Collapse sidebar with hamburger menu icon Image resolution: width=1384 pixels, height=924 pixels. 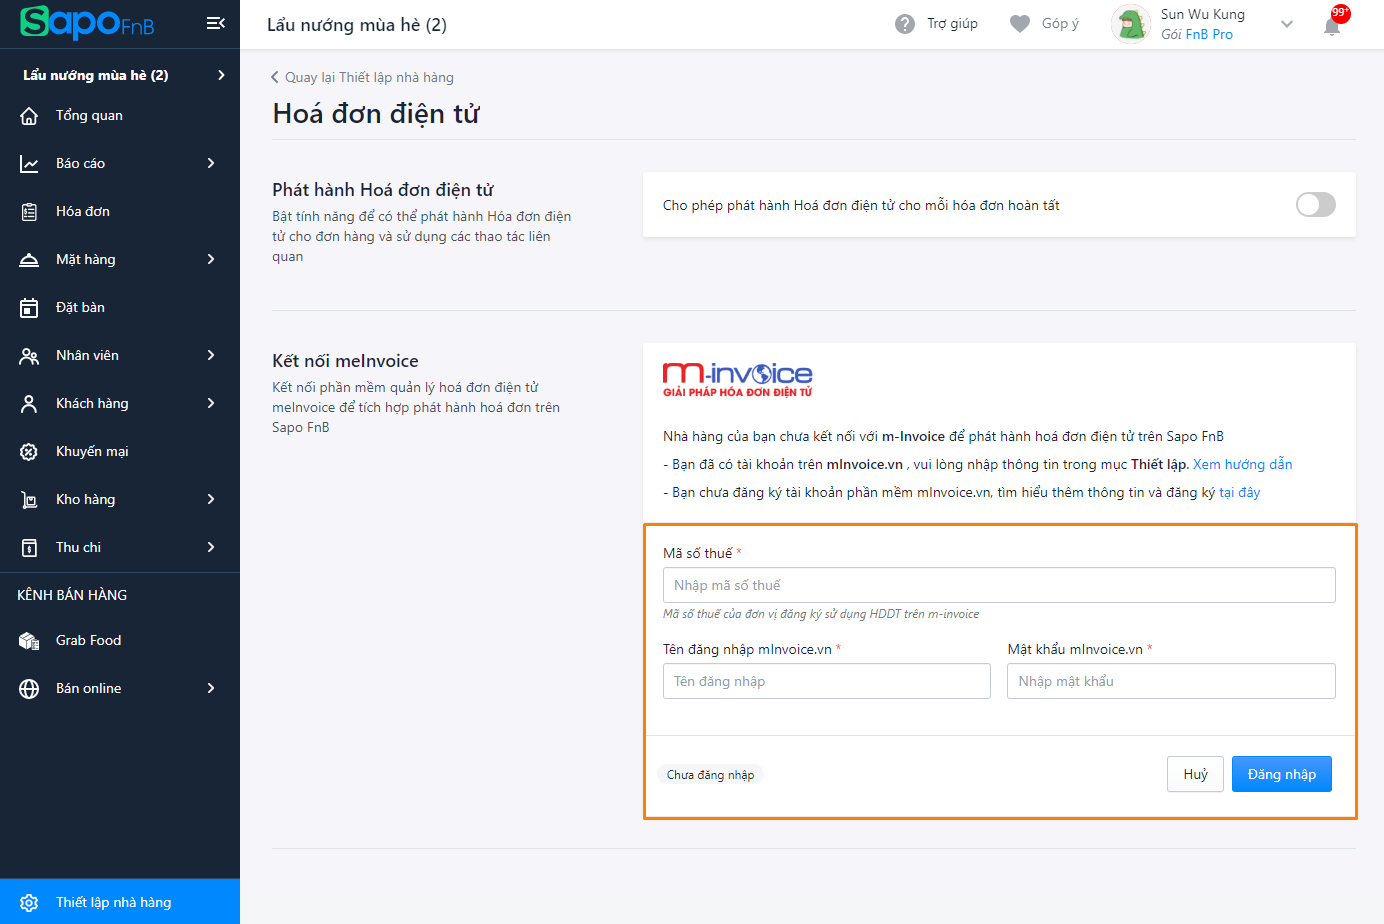(x=215, y=23)
